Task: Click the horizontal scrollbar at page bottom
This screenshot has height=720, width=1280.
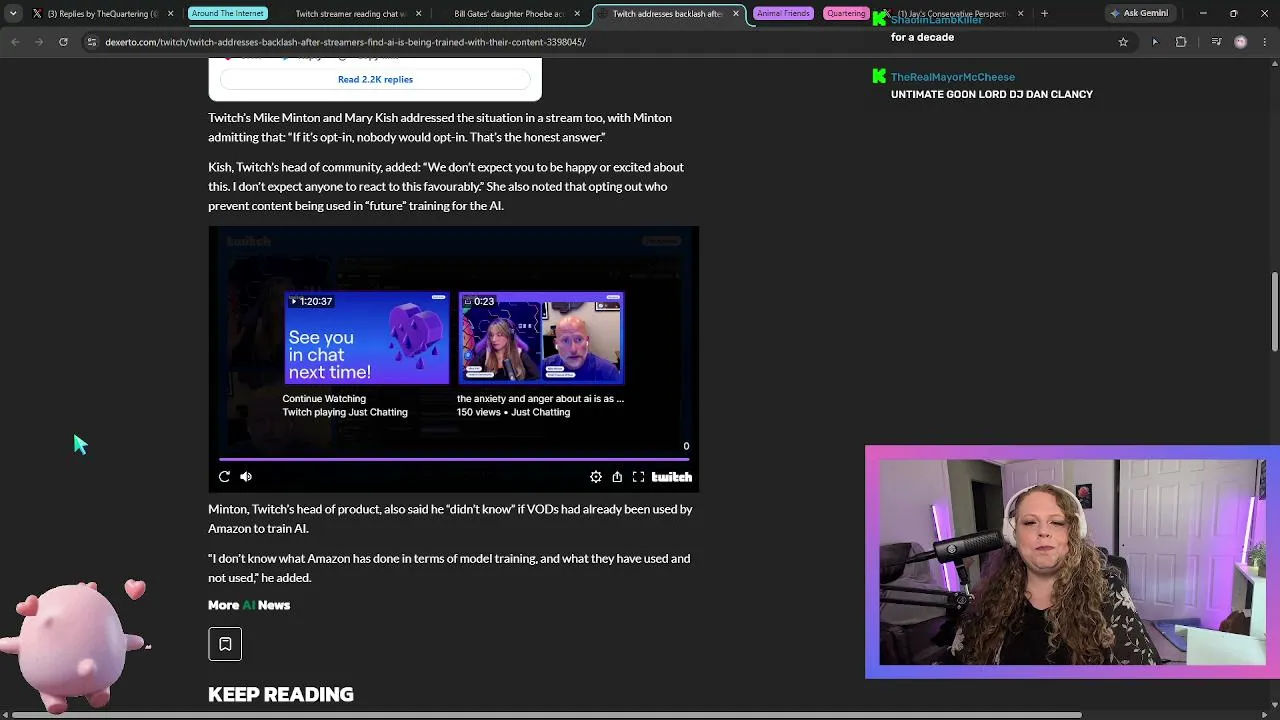Action: [545, 715]
